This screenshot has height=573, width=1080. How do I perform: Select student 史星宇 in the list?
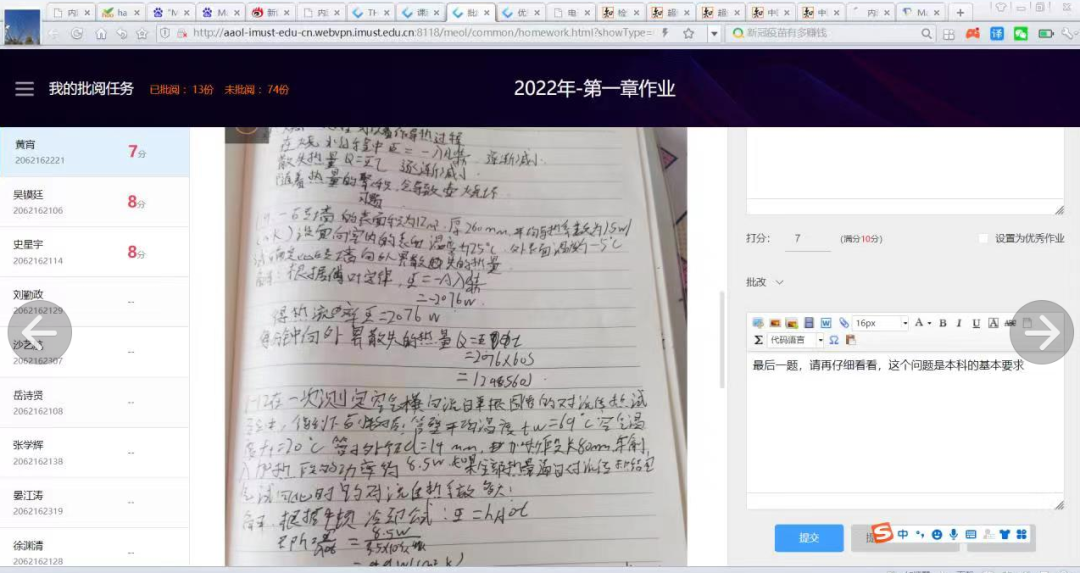tap(94, 252)
